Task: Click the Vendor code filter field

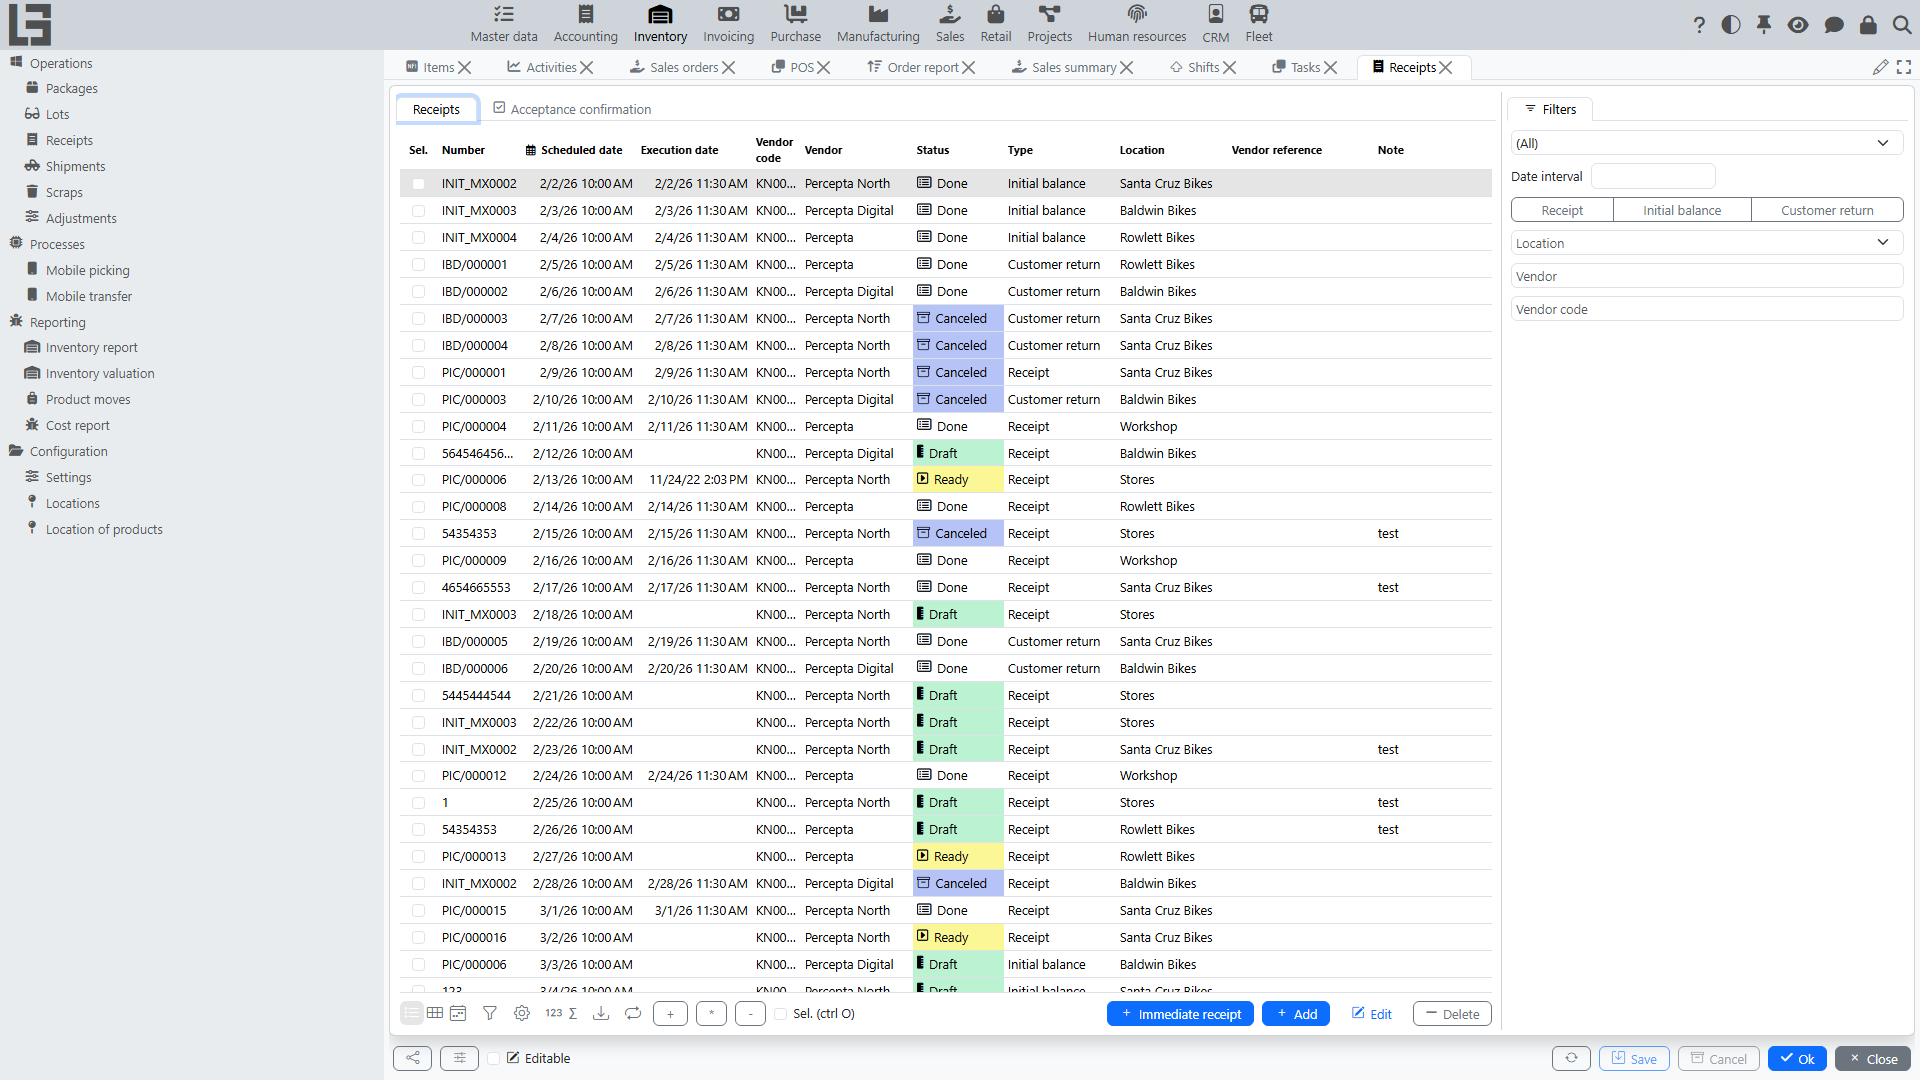Action: (x=1707, y=309)
